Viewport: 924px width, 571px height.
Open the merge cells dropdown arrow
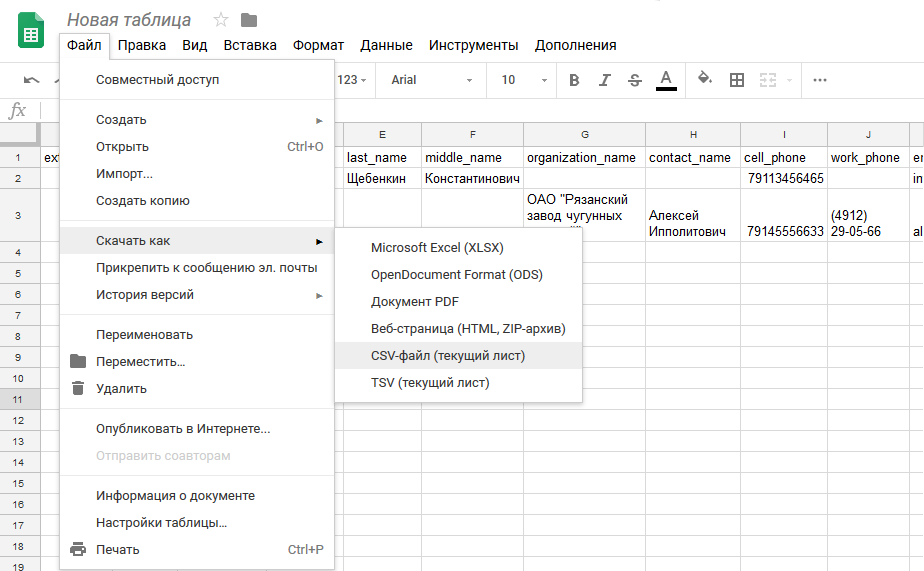[789, 80]
